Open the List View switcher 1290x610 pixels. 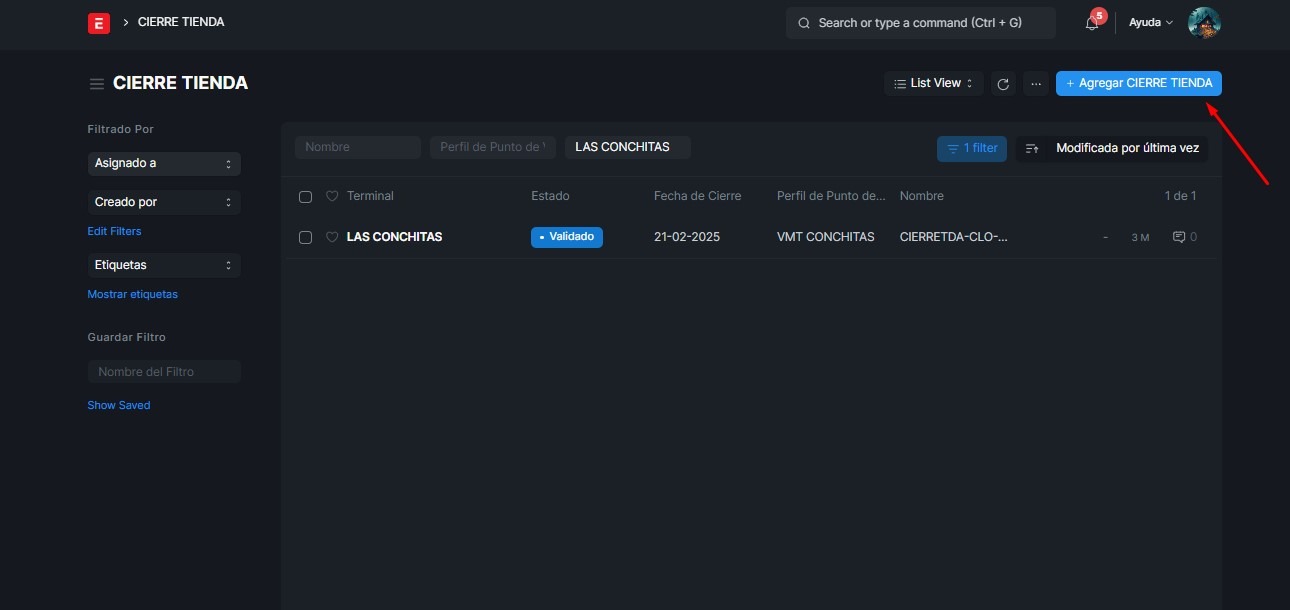point(933,84)
